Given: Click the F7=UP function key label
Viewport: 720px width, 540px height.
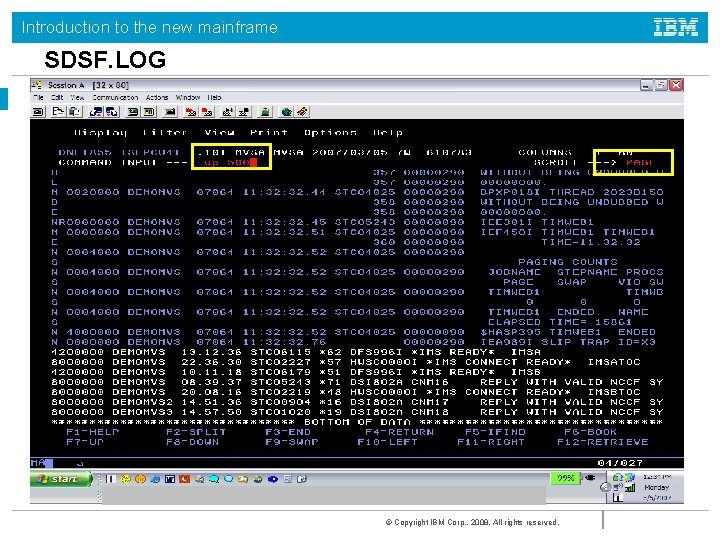Looking at the screenshot, I should tap(85, 442).
